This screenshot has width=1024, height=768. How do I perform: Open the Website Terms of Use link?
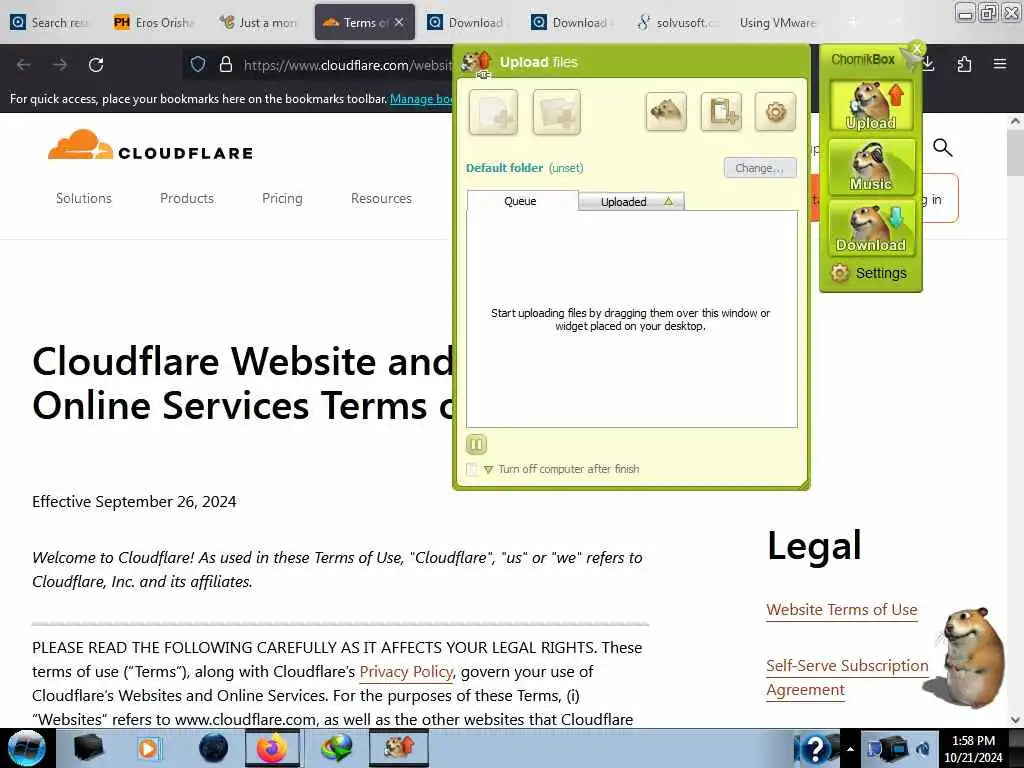(842, 610)
